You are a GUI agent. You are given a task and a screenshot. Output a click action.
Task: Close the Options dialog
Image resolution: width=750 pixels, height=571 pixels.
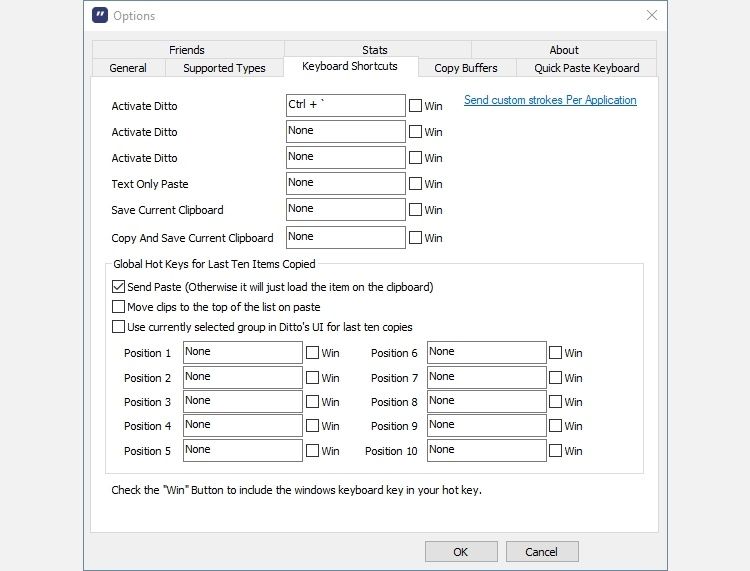651,15
